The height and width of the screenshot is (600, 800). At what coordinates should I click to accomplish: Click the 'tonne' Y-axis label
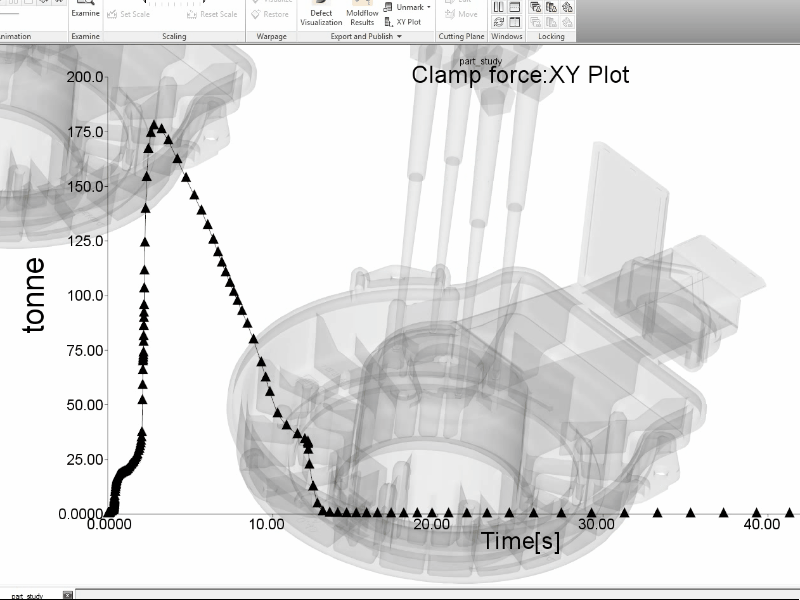[34, 295]
